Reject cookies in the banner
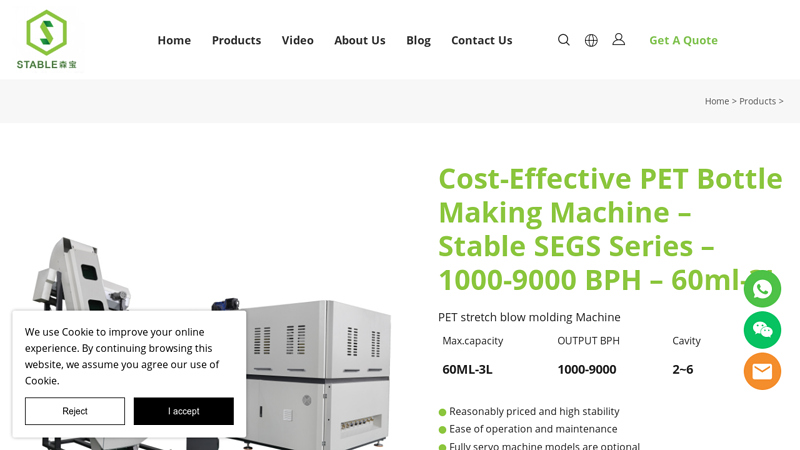The width and height of the screenshot is (800, 450). tap(75, 411)
